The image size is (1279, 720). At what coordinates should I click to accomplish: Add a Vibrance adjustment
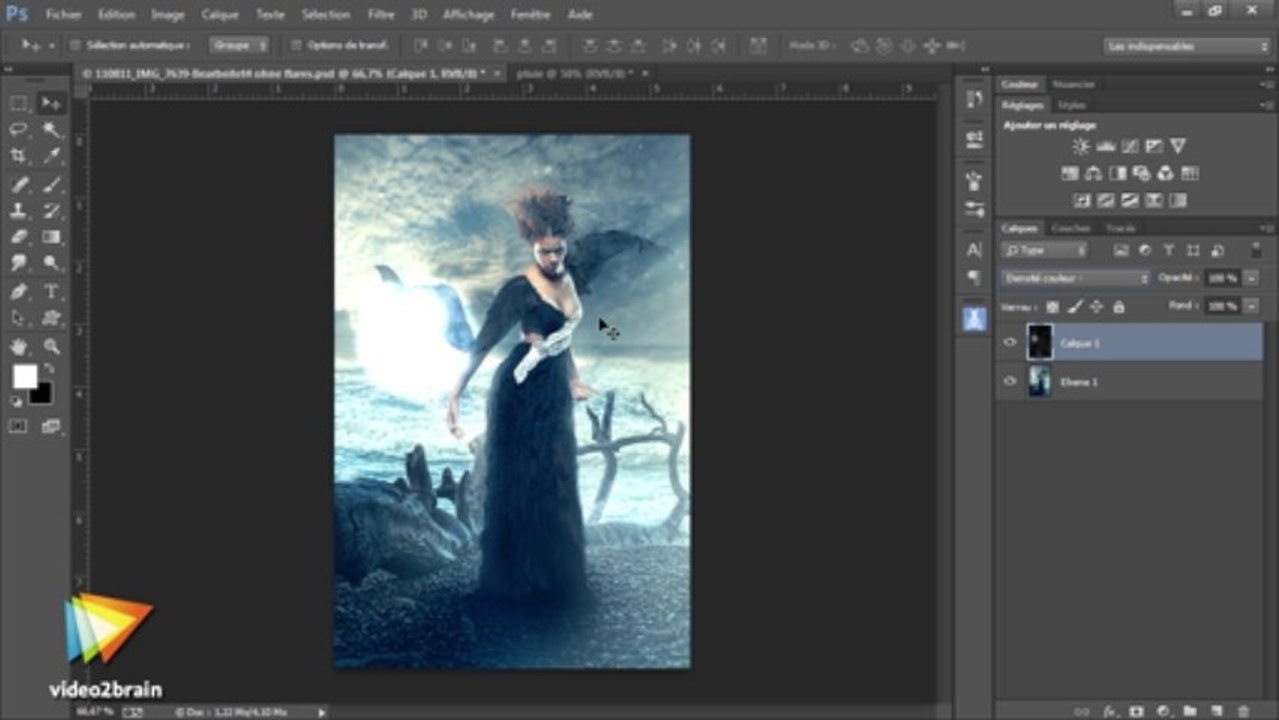(x=1178, y=147)
